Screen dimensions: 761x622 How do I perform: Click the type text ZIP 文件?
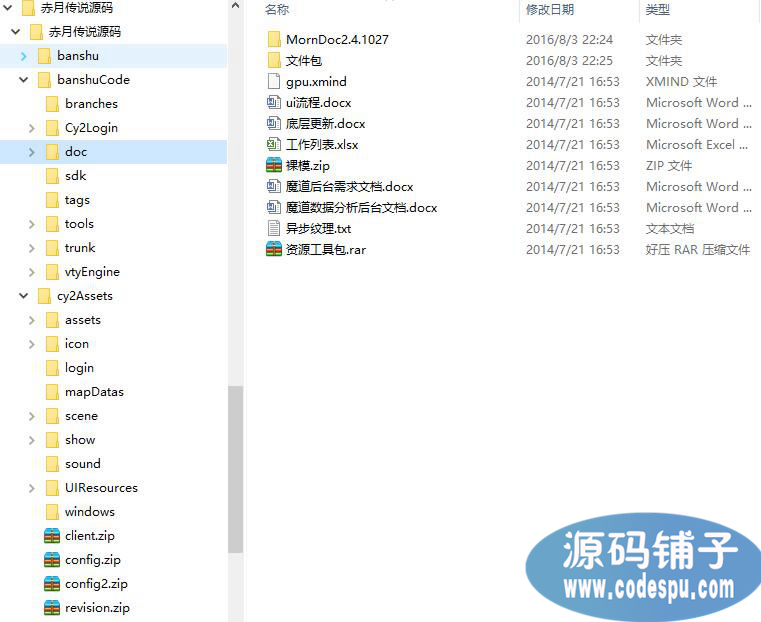coord(669,165)
